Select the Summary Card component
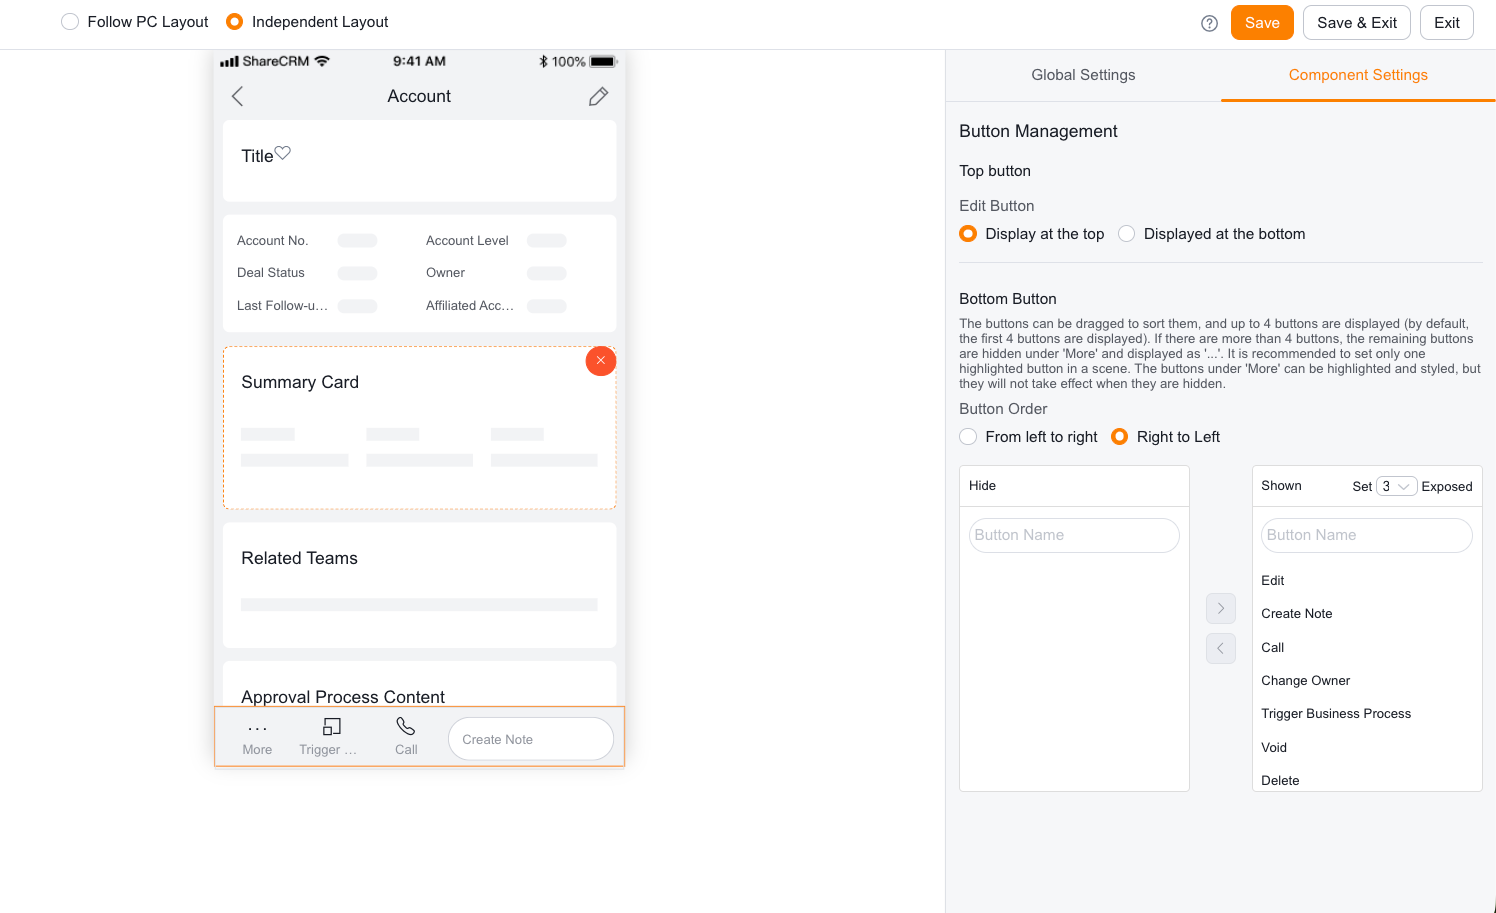The width and height of the screenshot is (1496, 913). [x=419, y=428]
